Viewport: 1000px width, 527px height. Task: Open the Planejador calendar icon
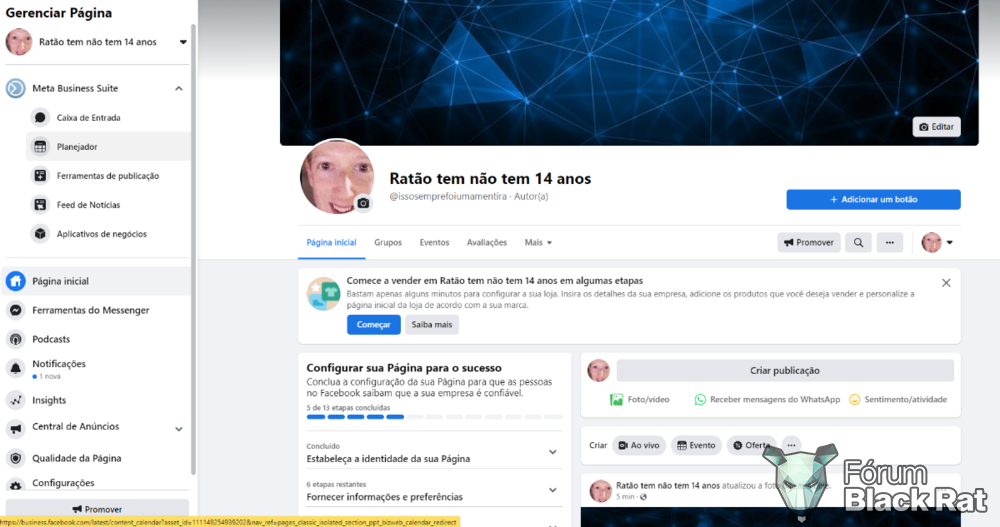40,147
